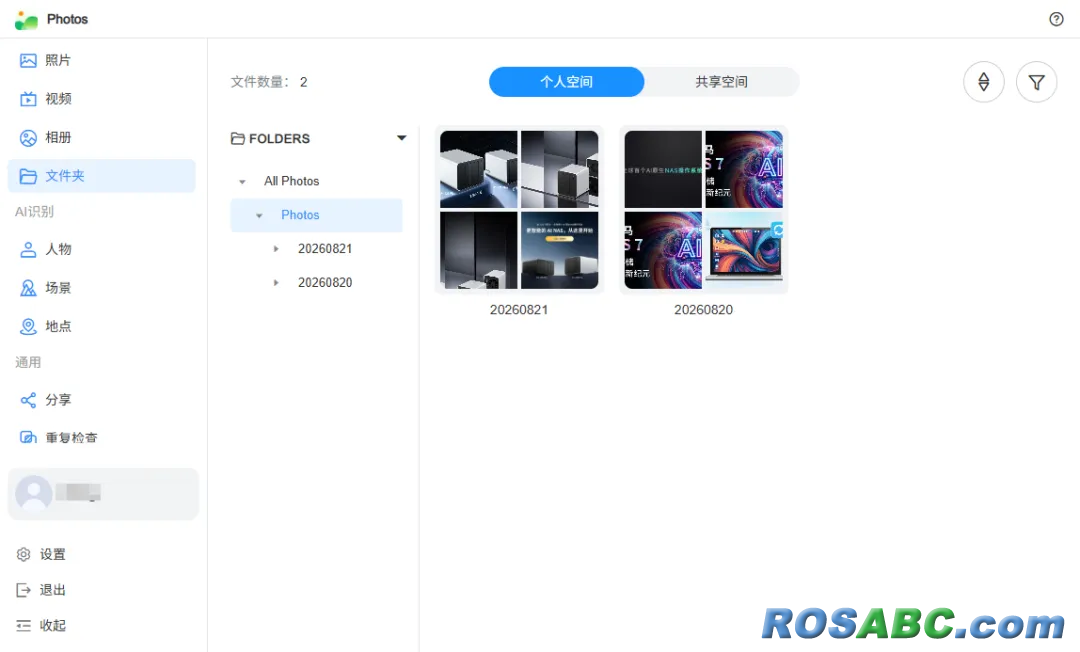Collapse the FOLDERS dropdown arrow
Screen dimensions: 1080x652
[x=402, y=138]
